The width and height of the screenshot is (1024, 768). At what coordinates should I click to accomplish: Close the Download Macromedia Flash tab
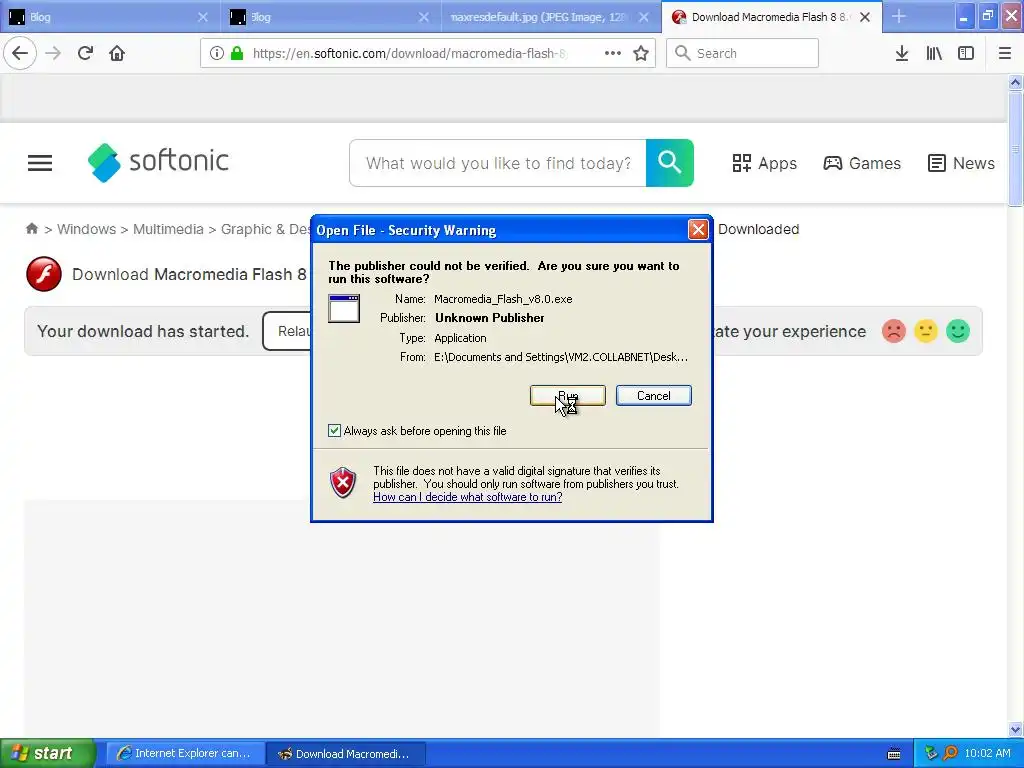[865, 17]
